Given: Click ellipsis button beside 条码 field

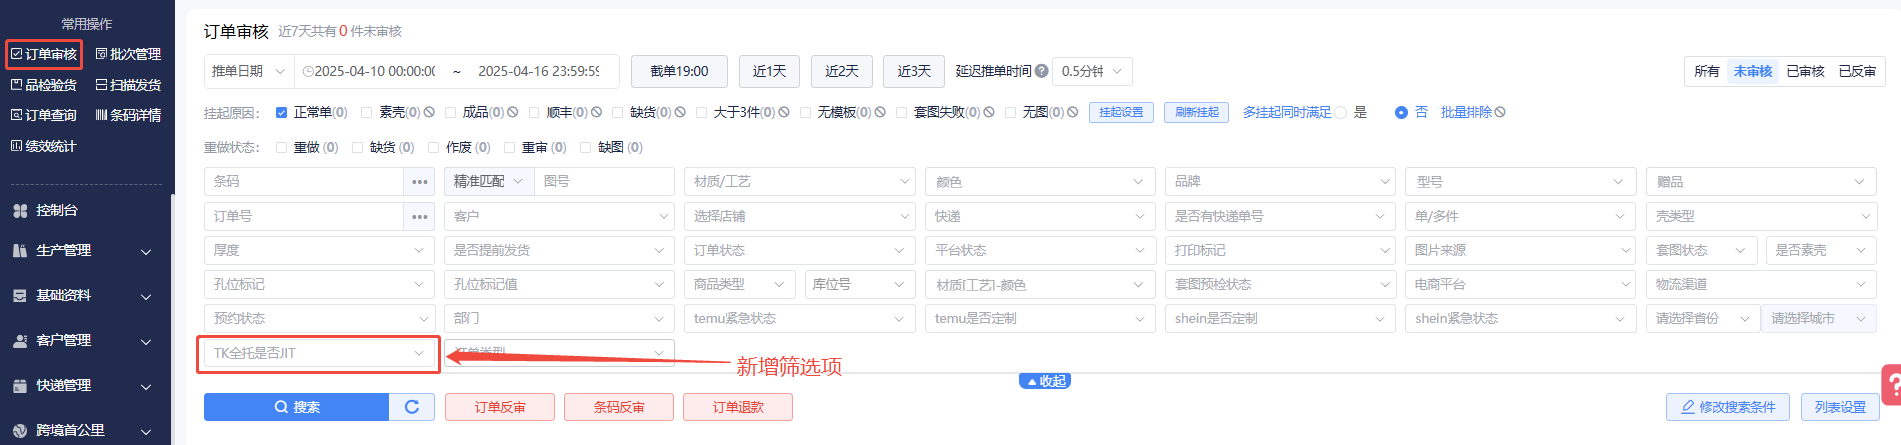Looking at the screenshot, I should pyautogui.click(x=419, y=182).
